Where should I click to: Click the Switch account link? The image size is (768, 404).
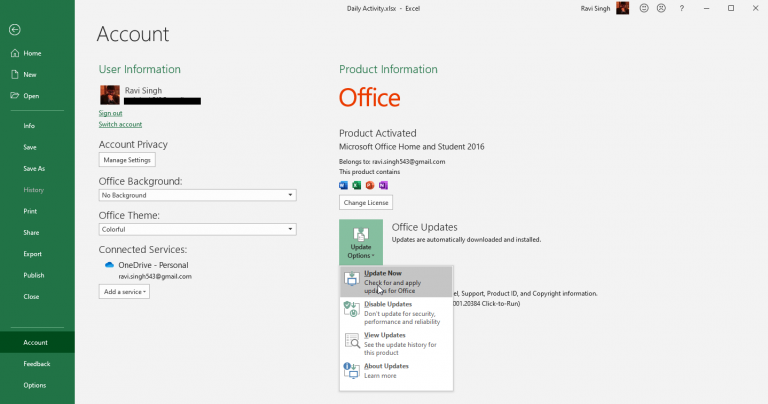[x=120, y=124]
